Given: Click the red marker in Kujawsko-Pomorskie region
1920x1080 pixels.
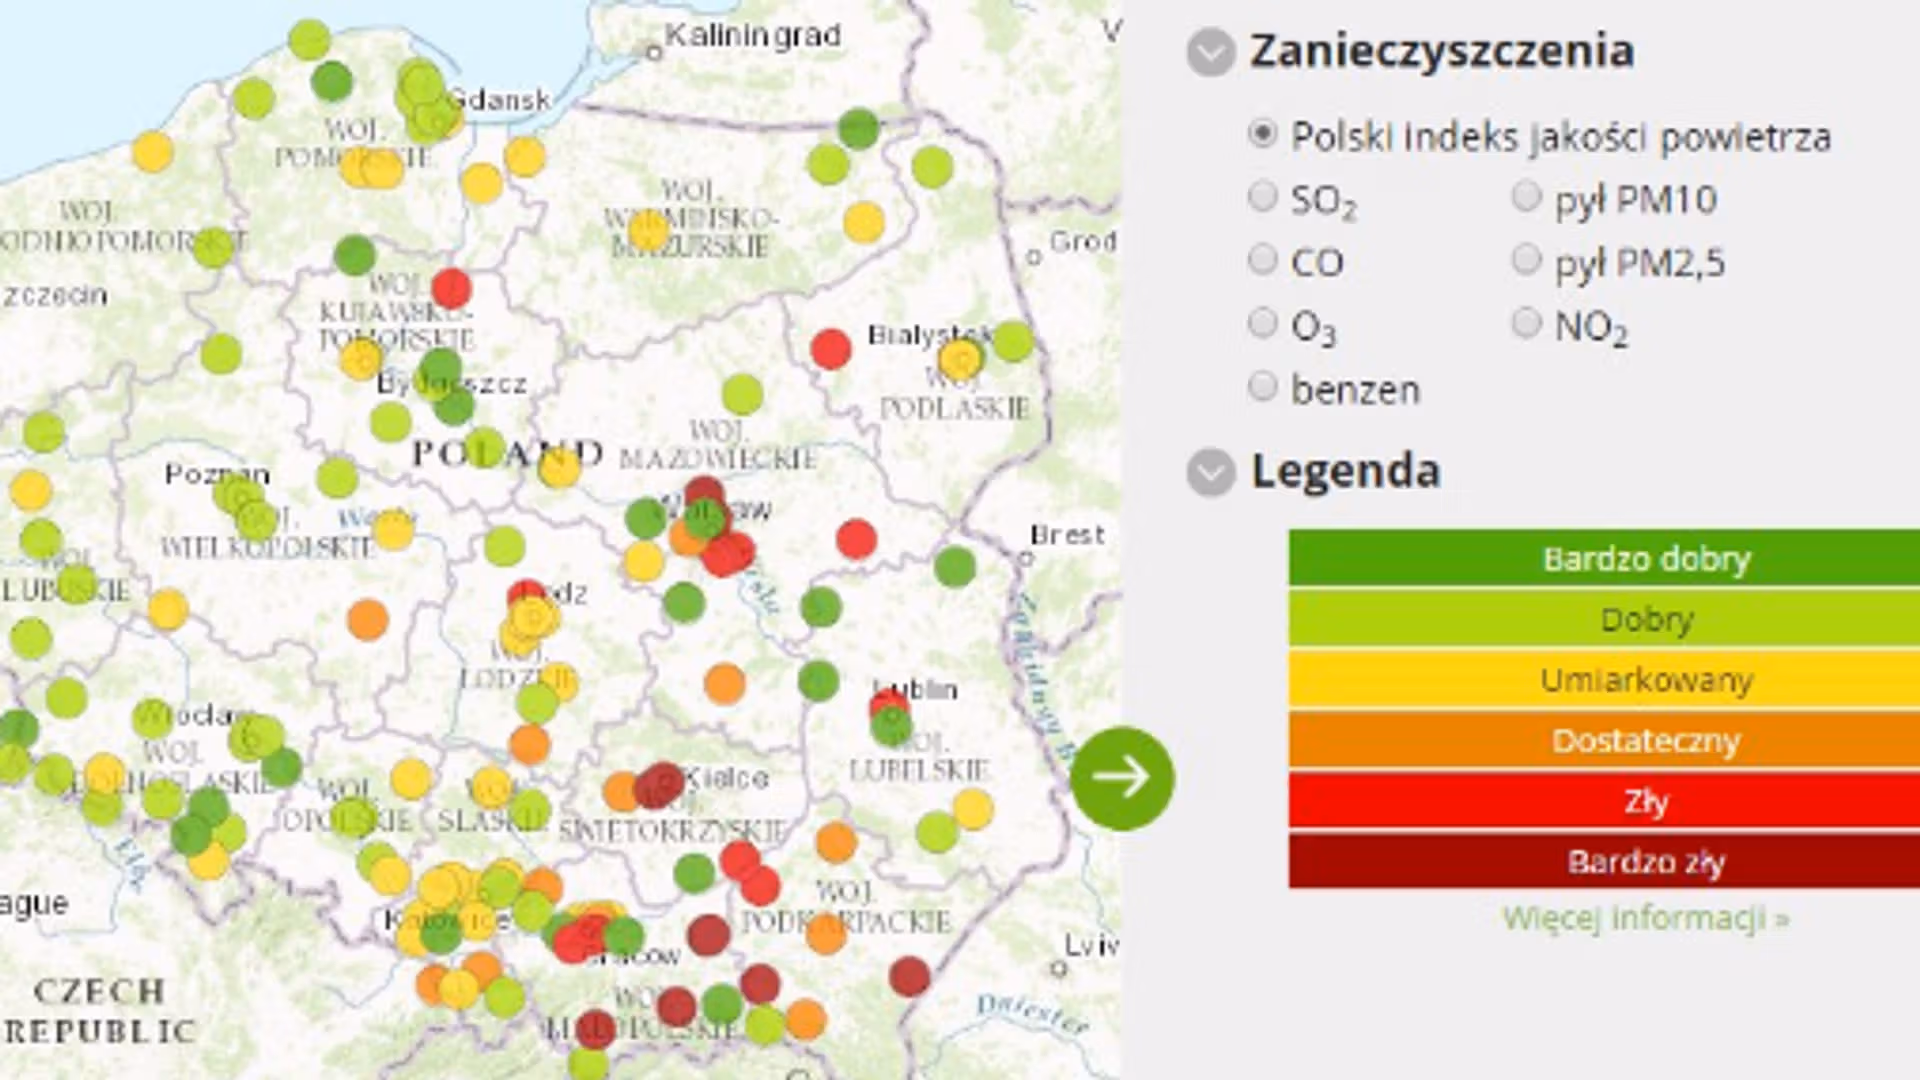Looking at the screenshot, I should 451,288.
